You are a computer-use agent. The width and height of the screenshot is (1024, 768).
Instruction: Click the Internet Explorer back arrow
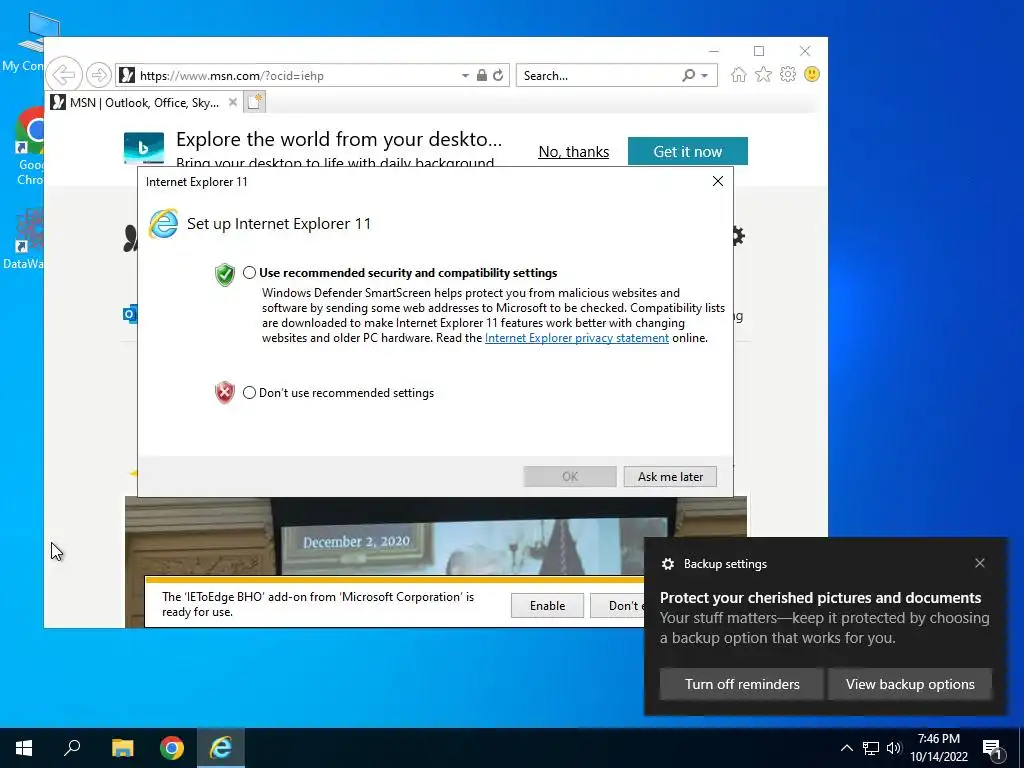pyautogui.click(x=64, y=75)
